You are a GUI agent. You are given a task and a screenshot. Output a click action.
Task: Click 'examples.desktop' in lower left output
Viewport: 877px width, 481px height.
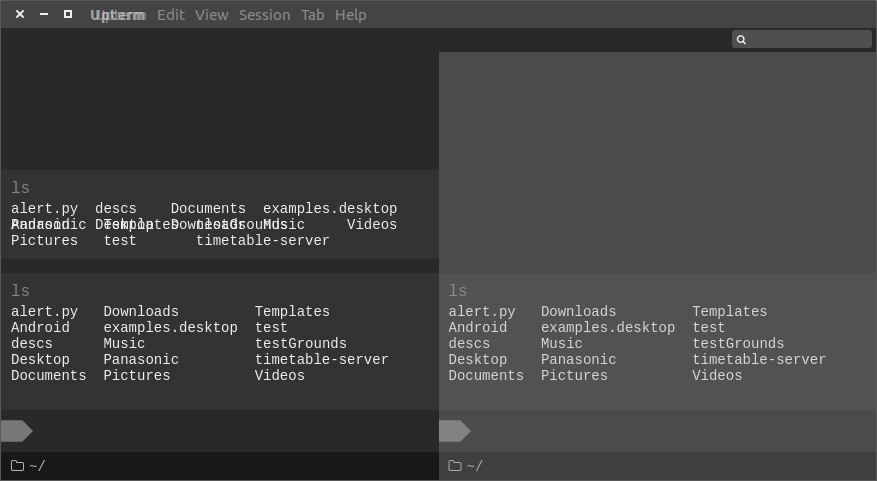(x=171, y=328)
